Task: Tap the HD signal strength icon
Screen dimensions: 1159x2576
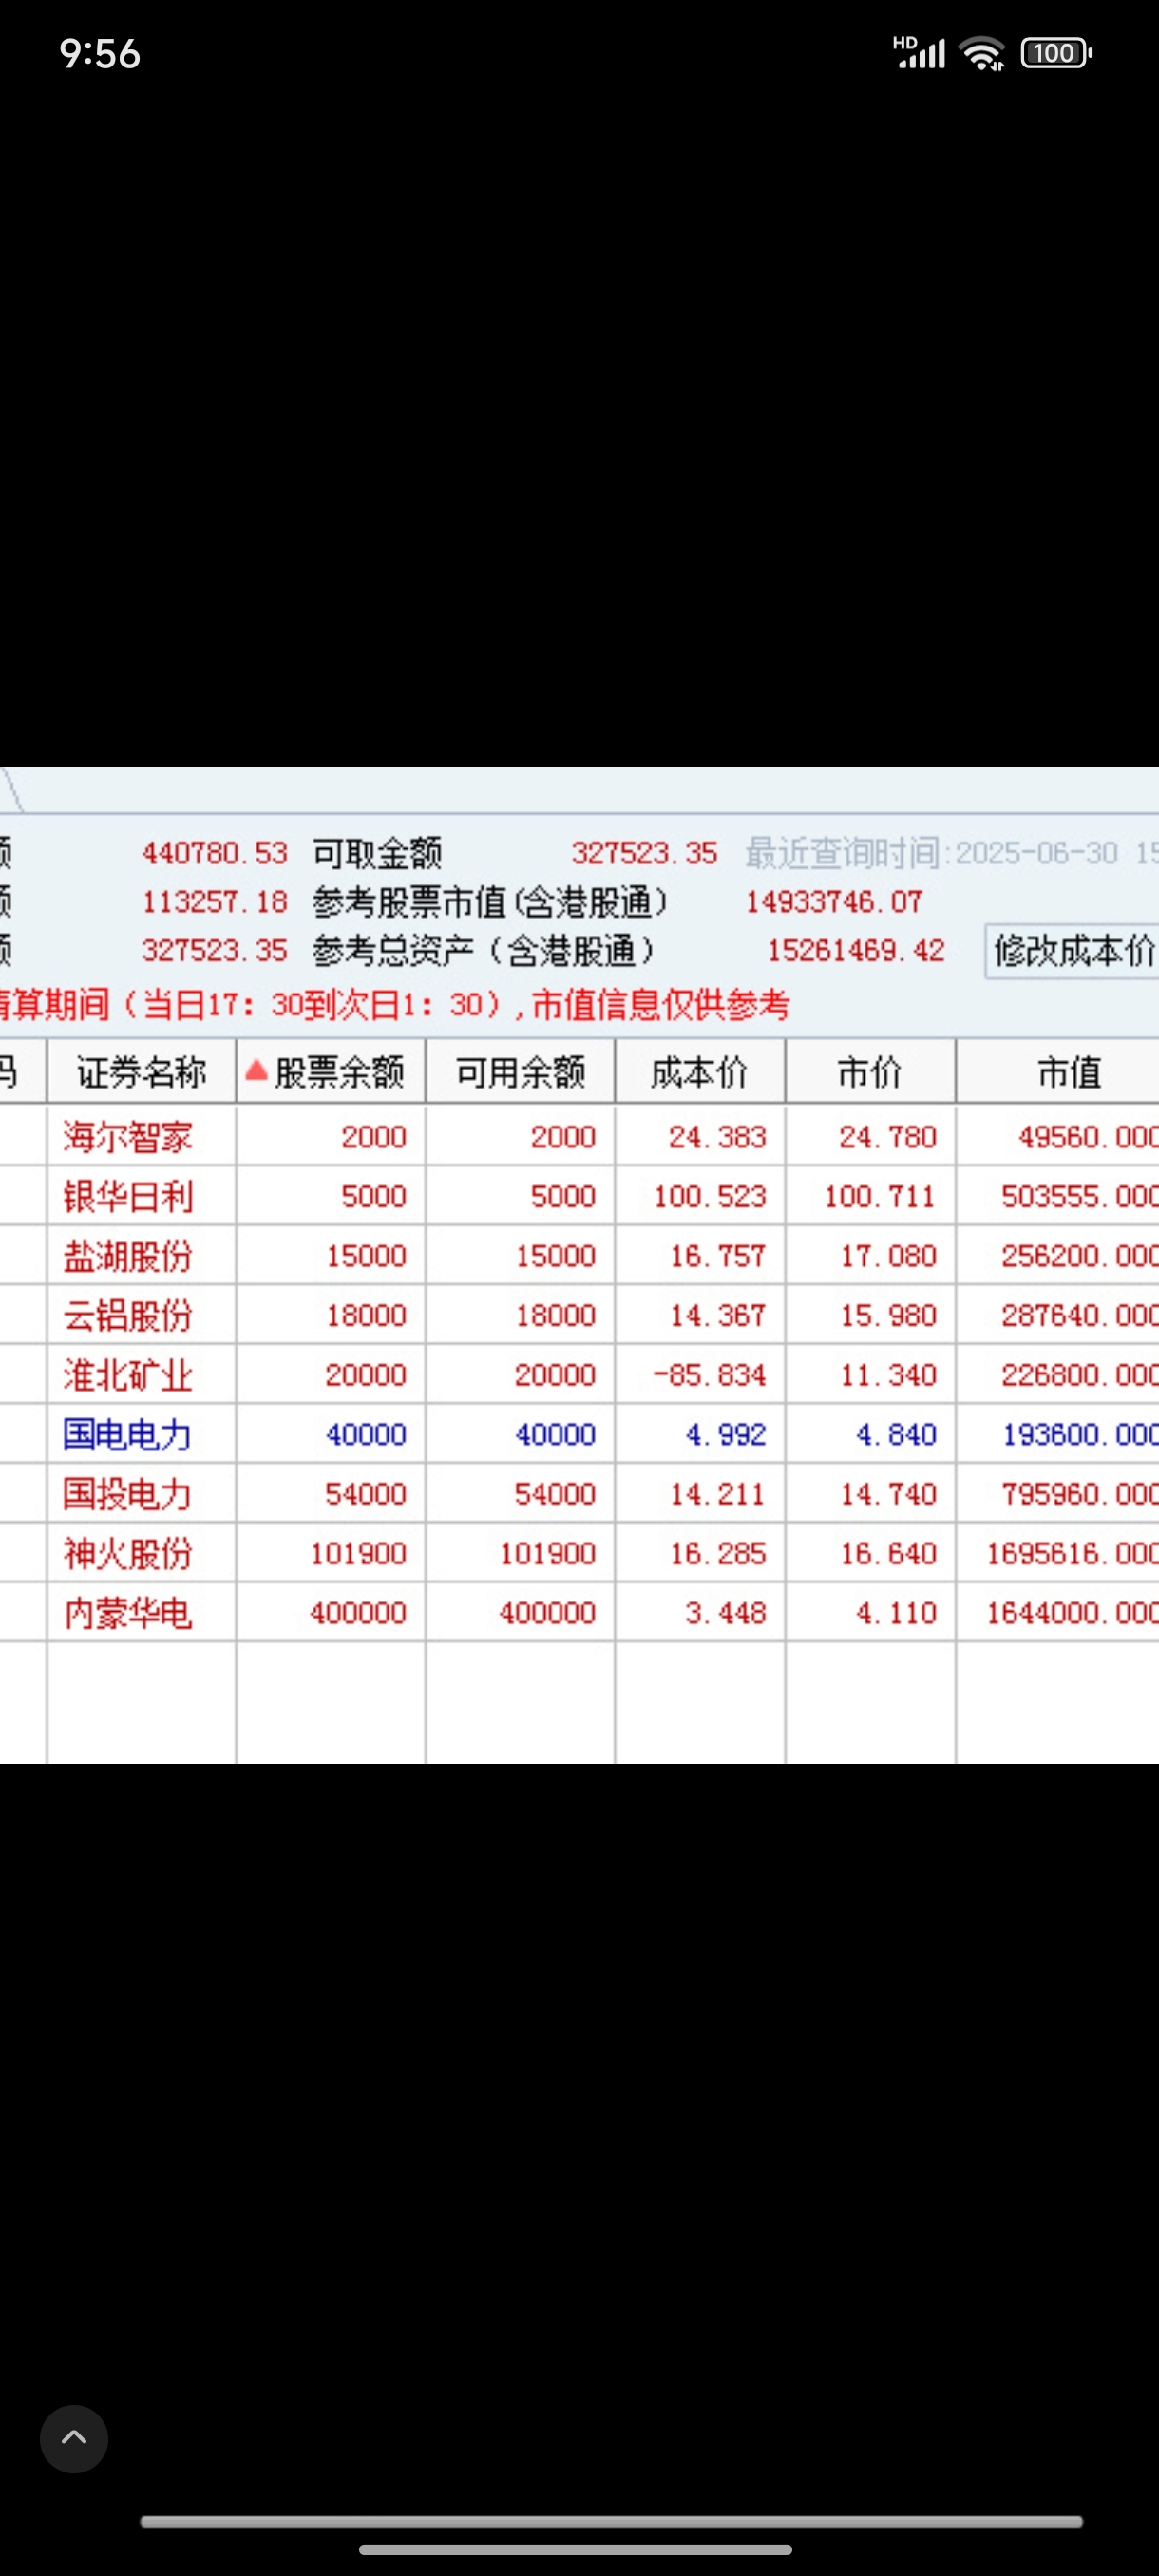Action: pos(919,52)
